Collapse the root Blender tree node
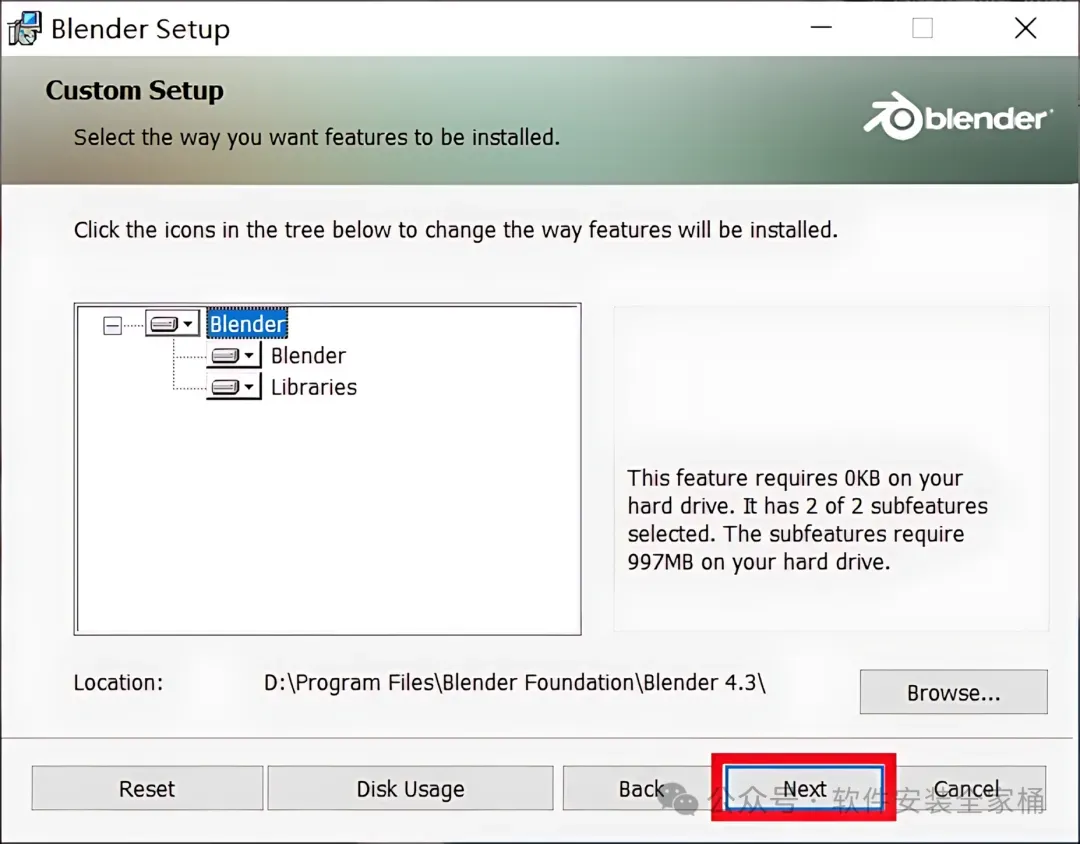This screenshot has height=844, width=1080. pos(112,325)
